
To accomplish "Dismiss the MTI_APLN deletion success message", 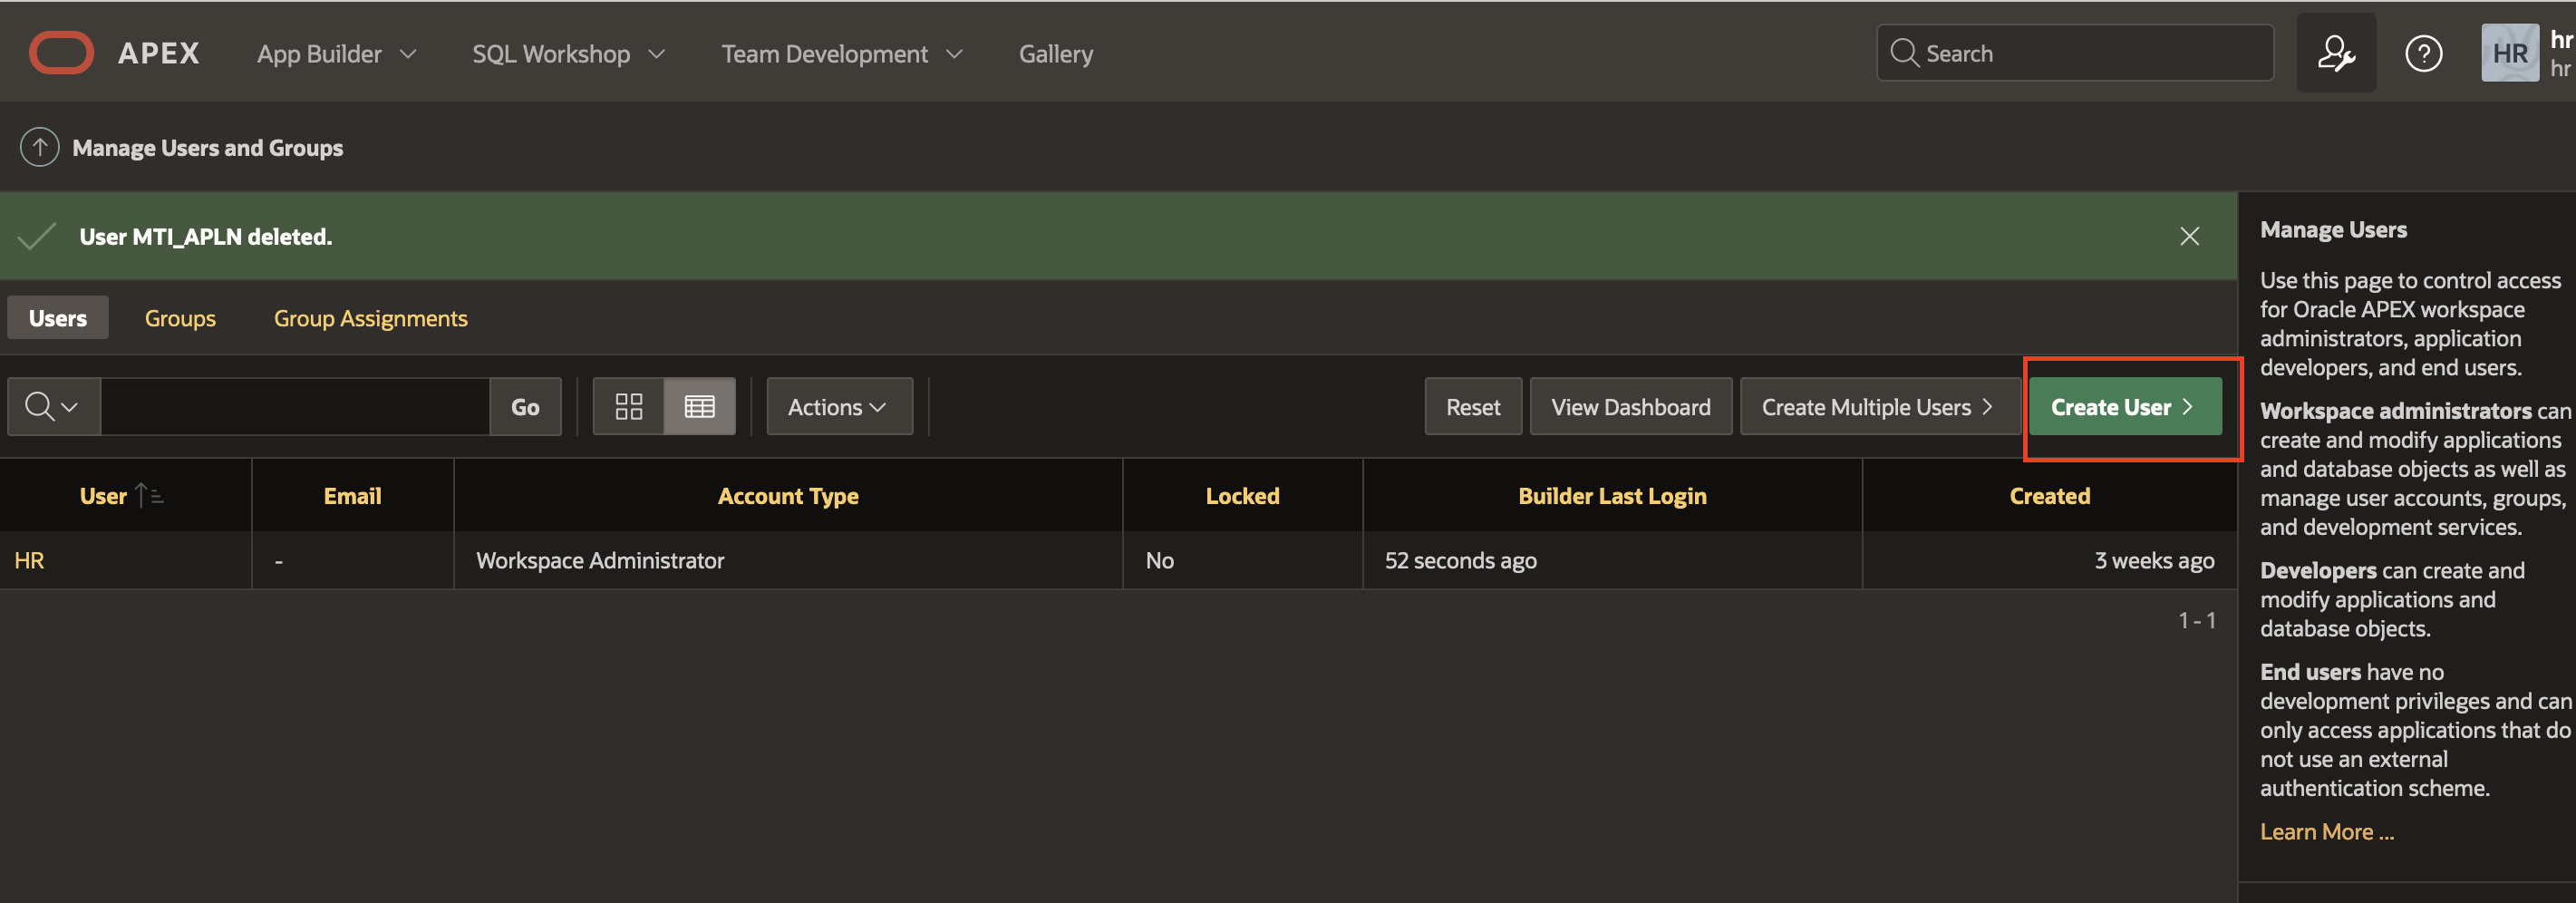I will click(x=2190, y=236).
